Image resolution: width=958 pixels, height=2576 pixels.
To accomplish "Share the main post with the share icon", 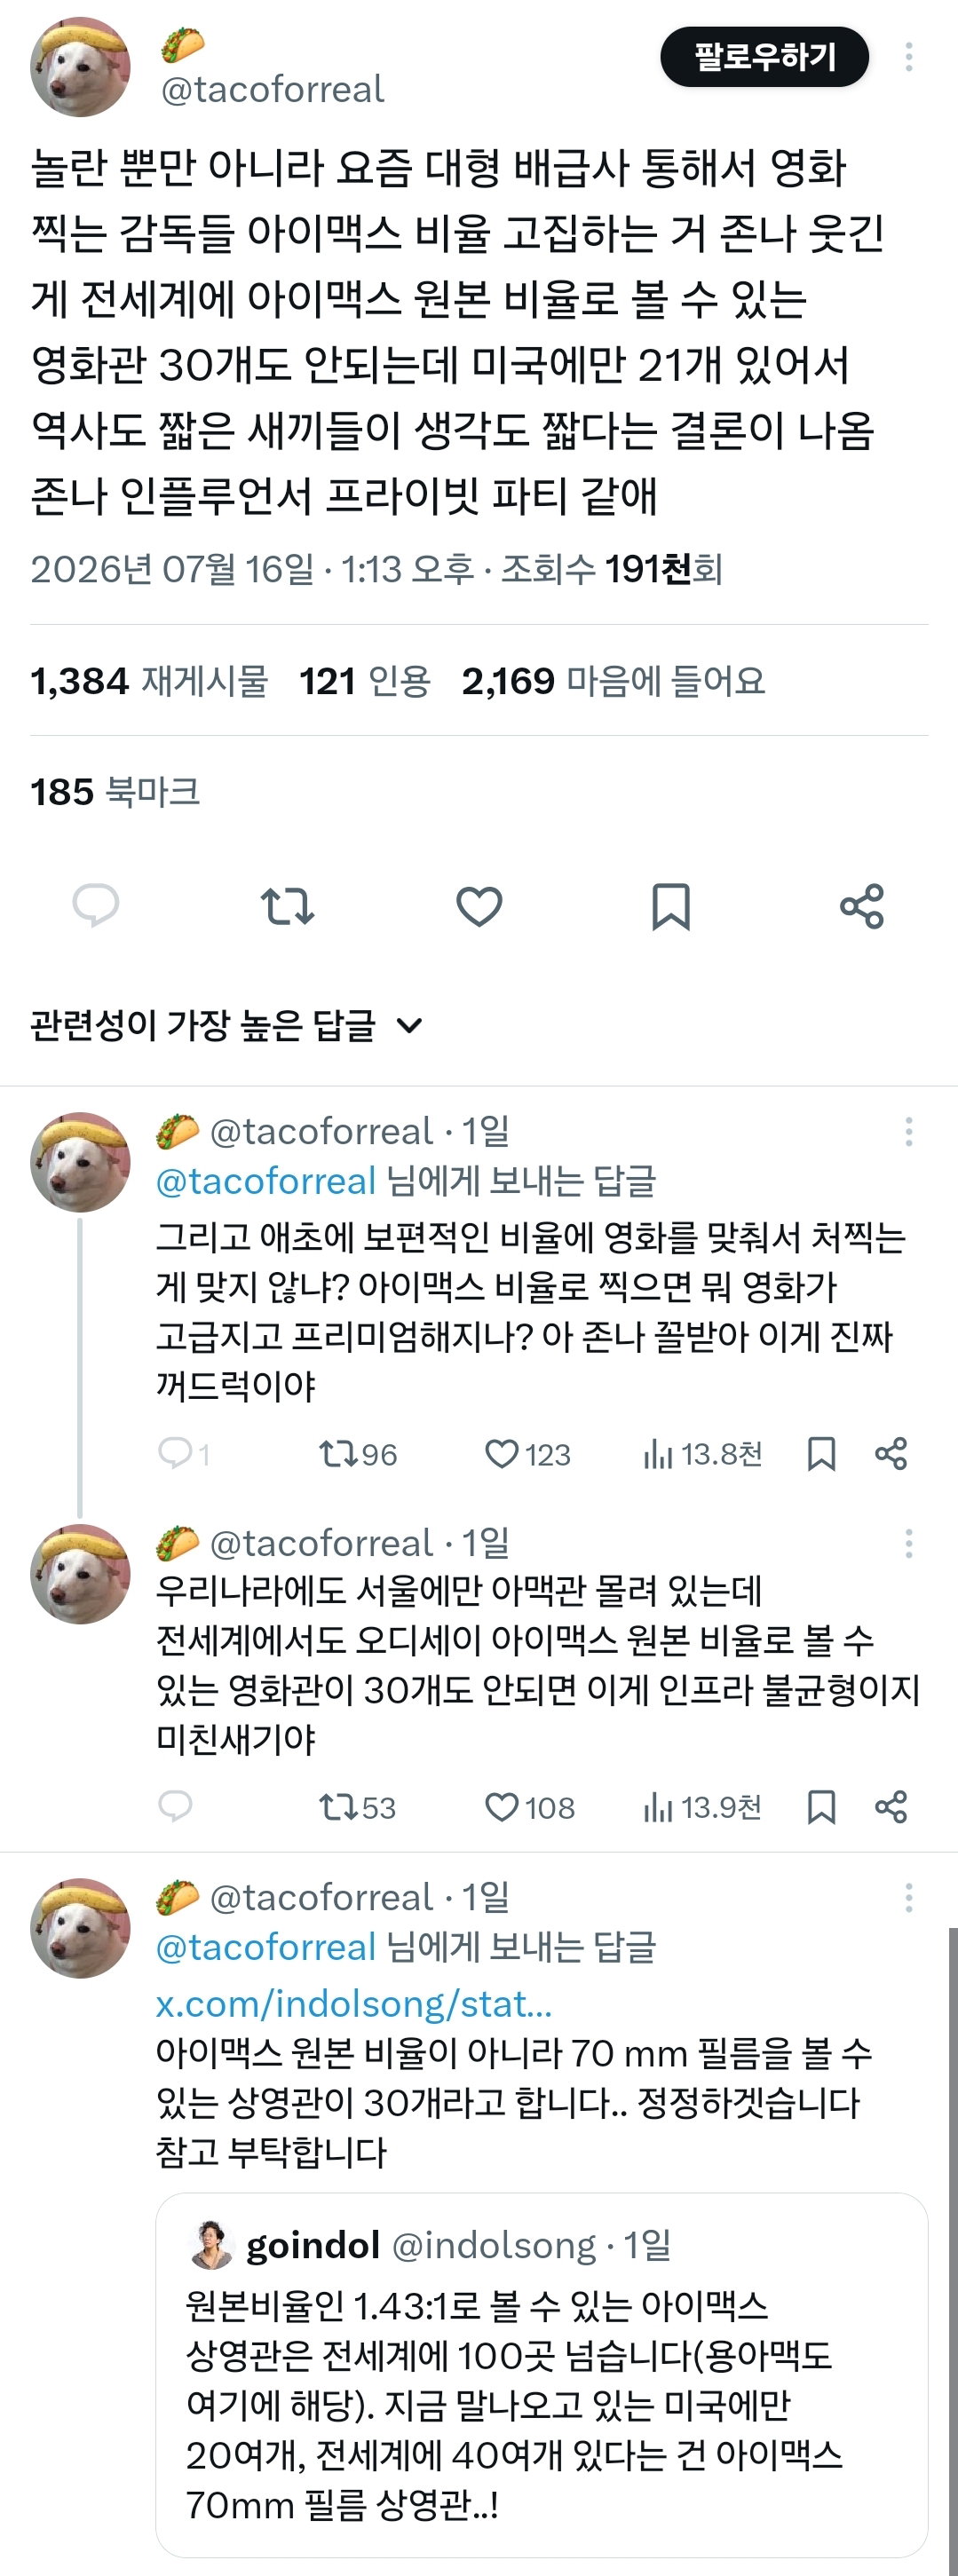I will (x=862, y=906).
